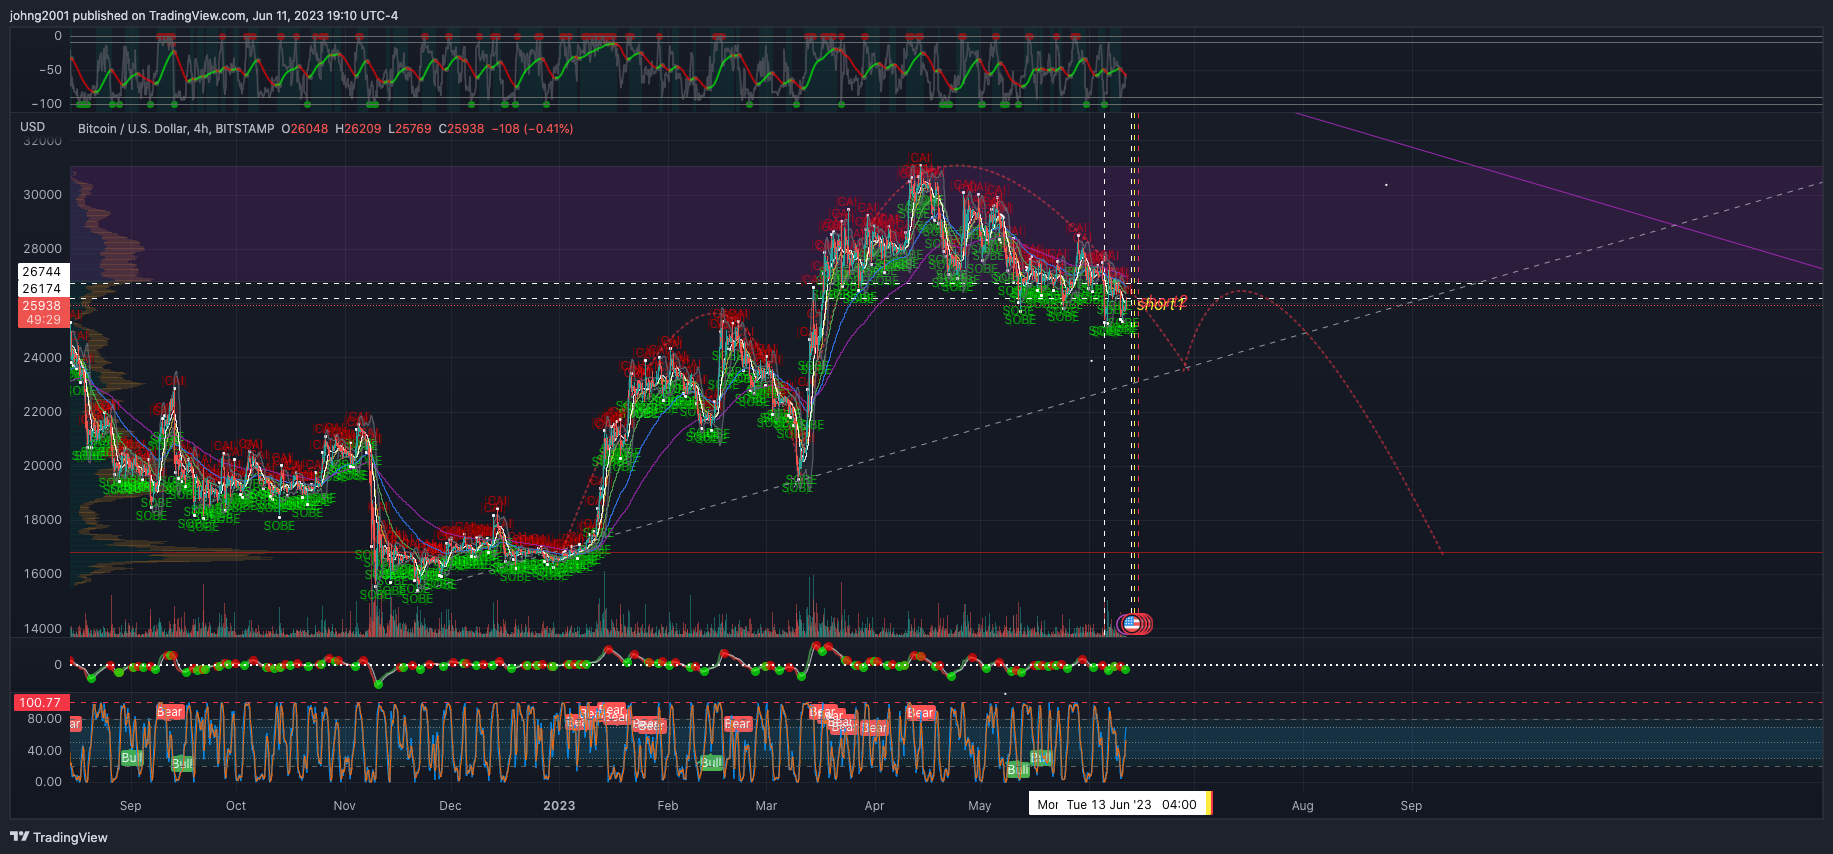Click 28000 on the price axis
This screenshot has width=1833, height=854.
42,249
